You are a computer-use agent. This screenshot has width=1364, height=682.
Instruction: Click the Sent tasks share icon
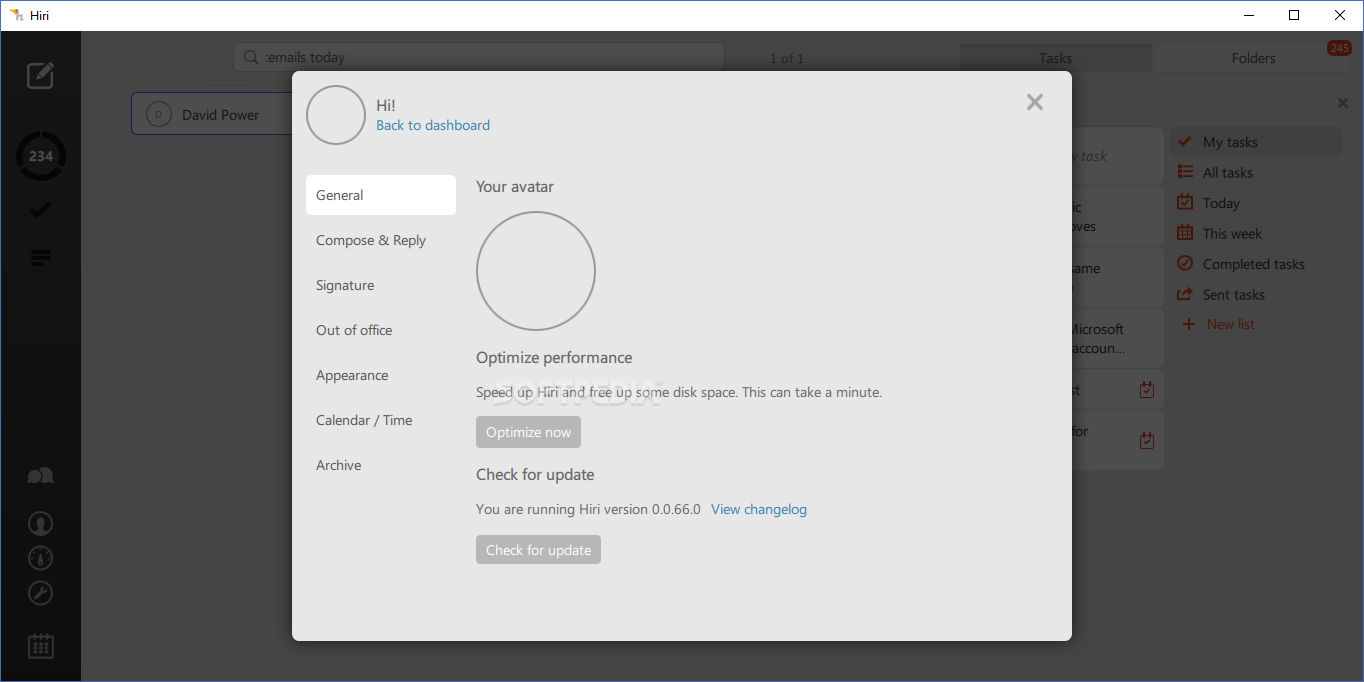(1185, 294)
